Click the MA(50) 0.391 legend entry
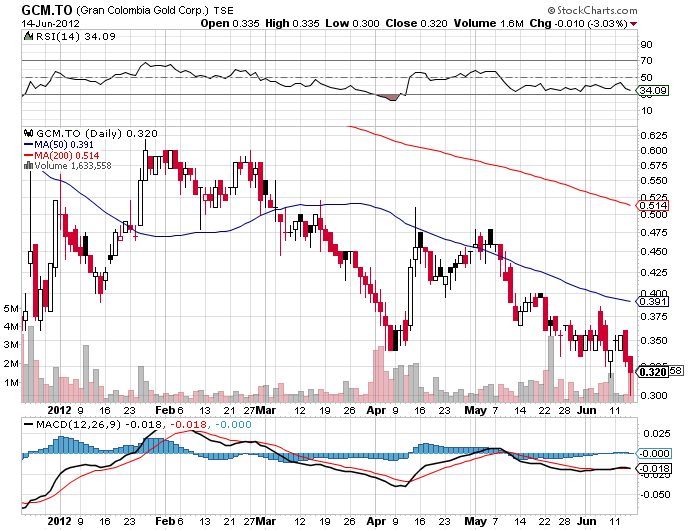 coord(59,145)
